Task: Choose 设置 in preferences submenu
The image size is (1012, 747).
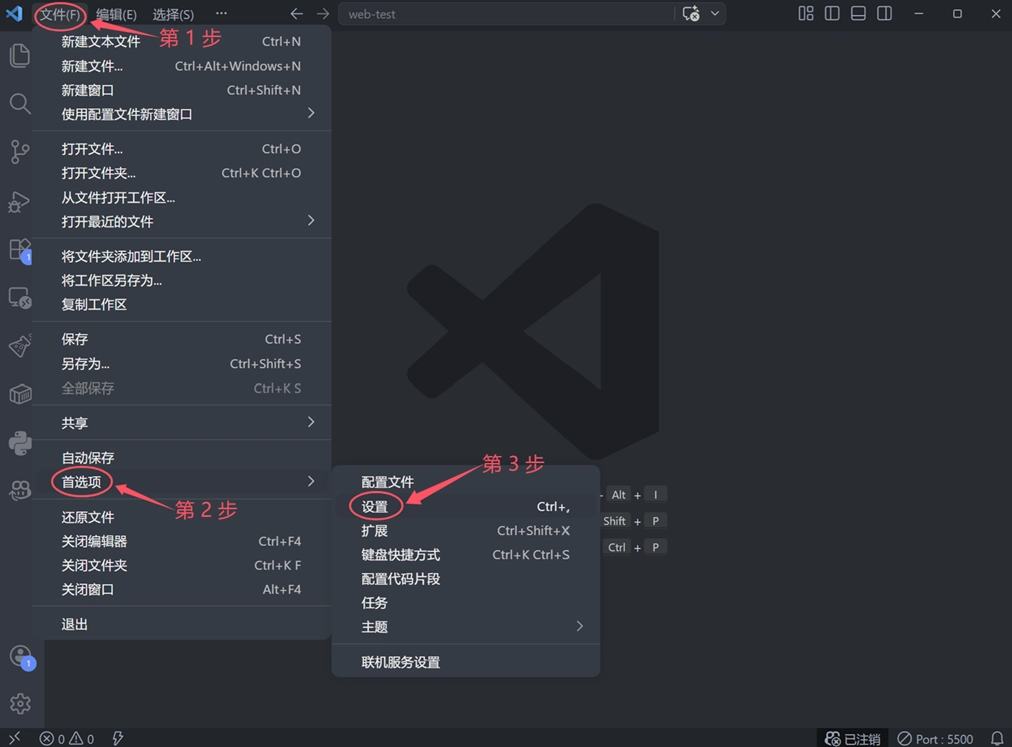Action: click(465, 507)
